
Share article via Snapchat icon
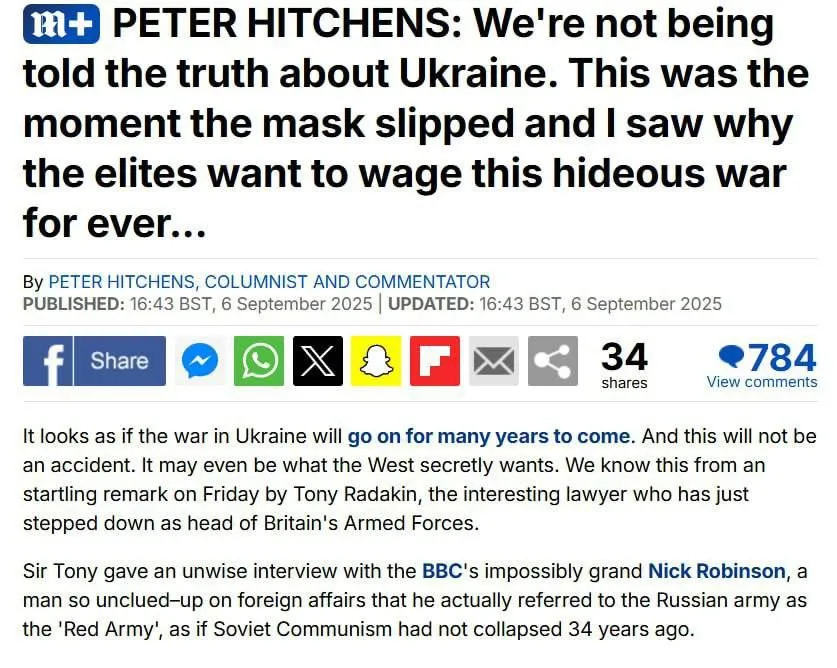376,361
